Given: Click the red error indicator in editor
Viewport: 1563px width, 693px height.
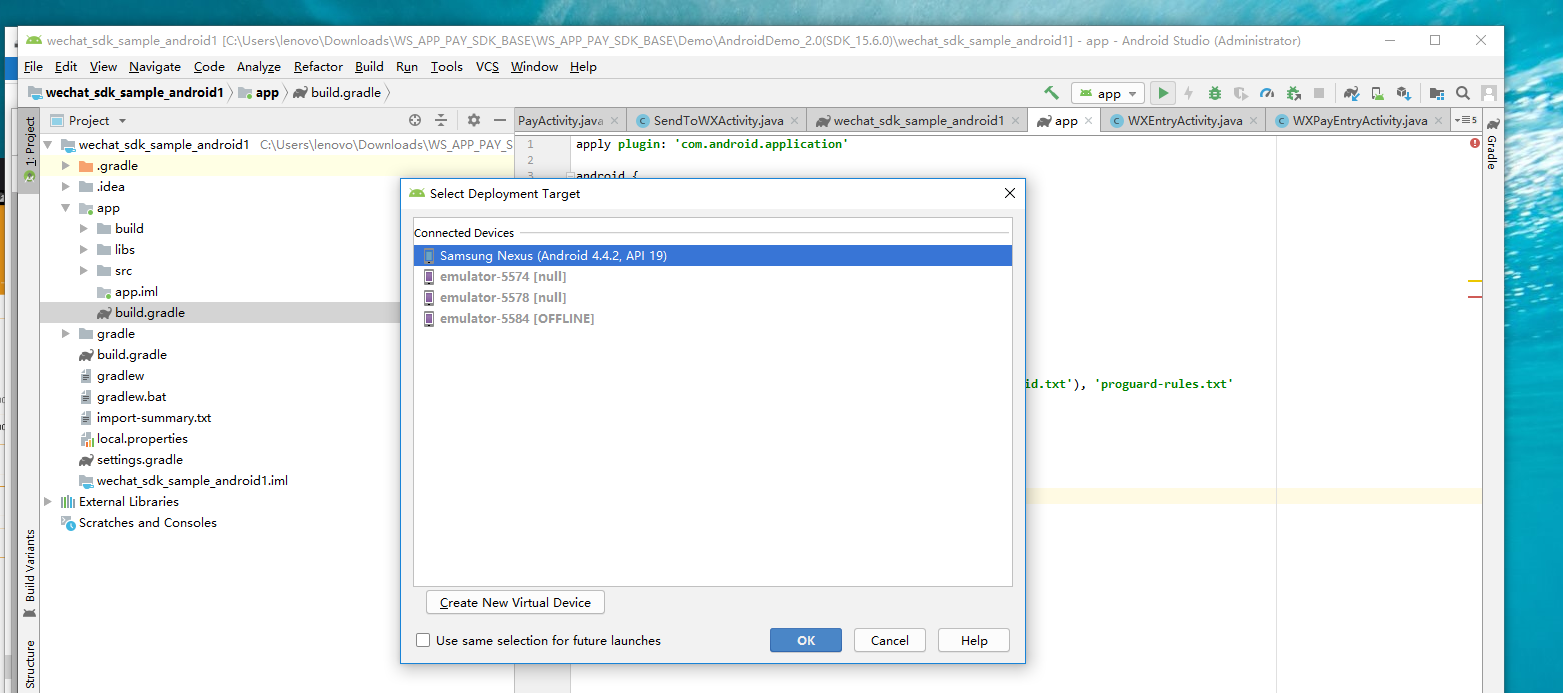Looking at the screenshot, I should coord(1475,144).
